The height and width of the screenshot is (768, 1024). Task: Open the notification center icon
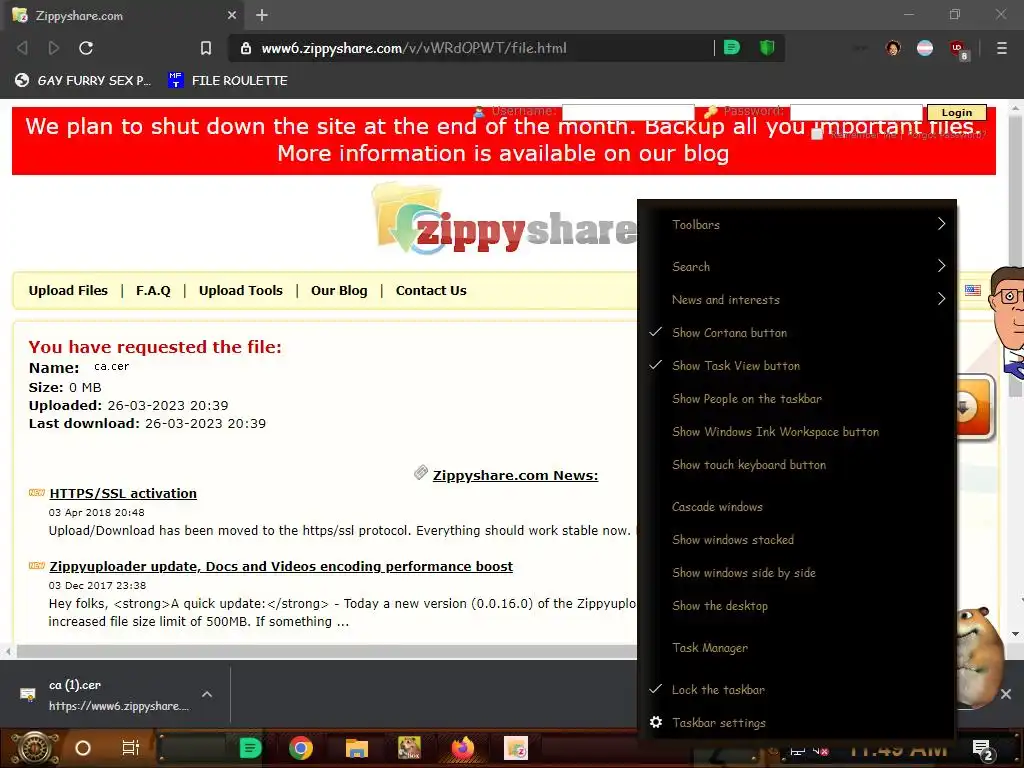982,751
